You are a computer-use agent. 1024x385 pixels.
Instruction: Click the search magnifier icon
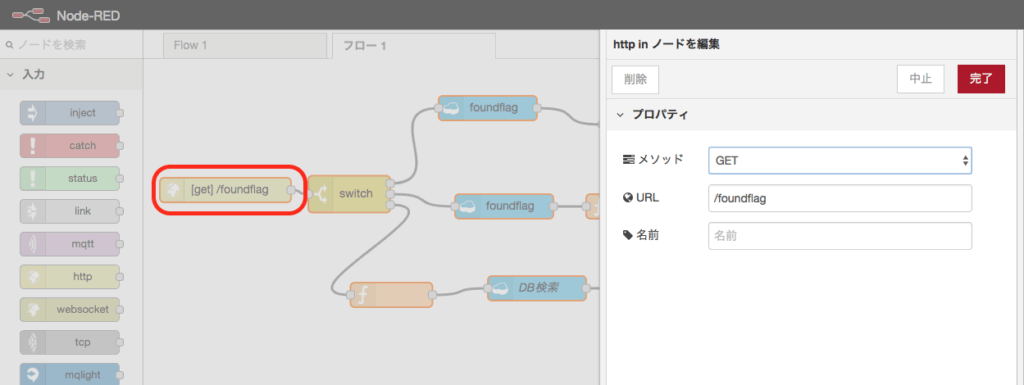click(x=9, y=46)
